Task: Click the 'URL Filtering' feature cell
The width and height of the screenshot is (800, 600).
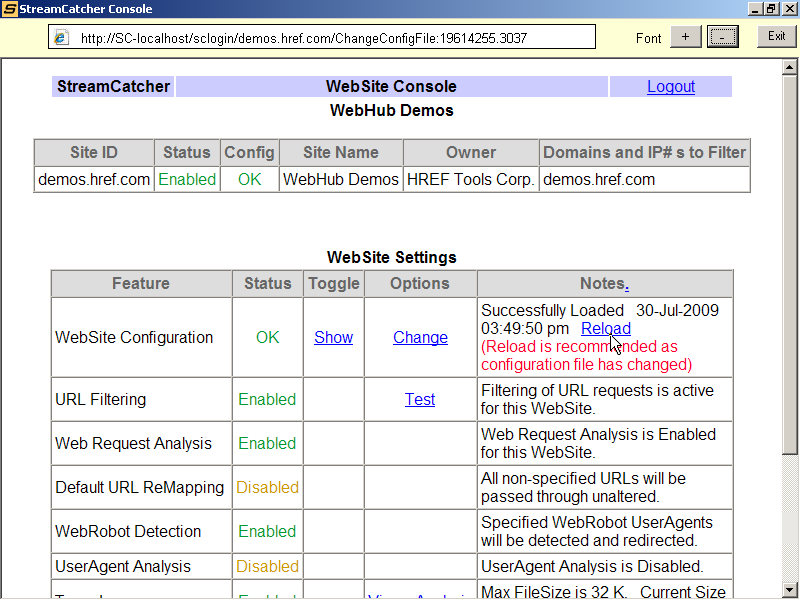Action: 141,399
